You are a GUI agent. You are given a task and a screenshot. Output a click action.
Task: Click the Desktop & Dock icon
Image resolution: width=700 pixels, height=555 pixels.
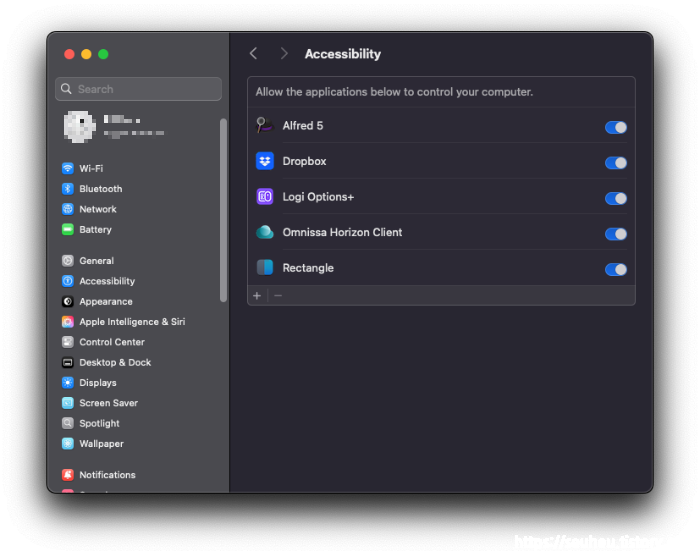coord(67,363)
